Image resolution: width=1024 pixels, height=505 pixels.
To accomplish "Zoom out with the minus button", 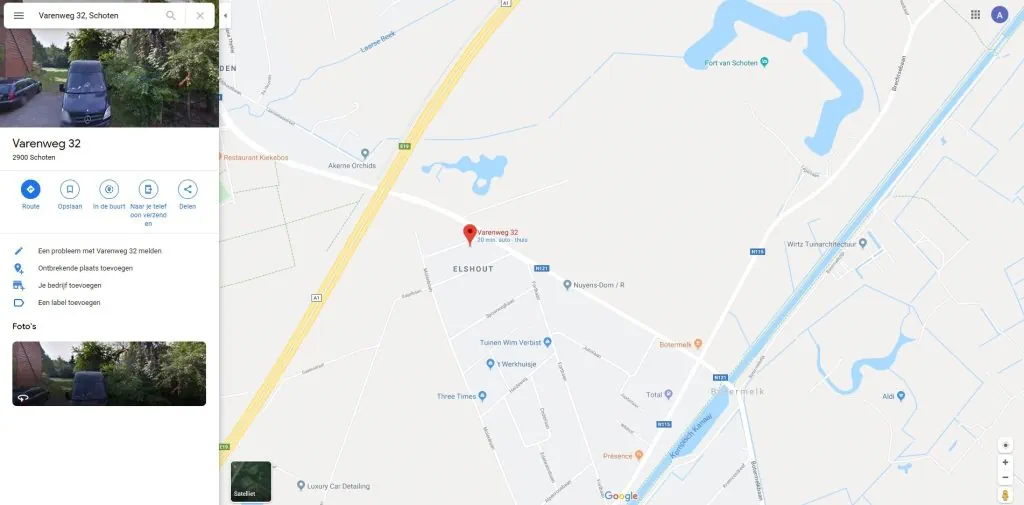I will (x=1005, y=478).
